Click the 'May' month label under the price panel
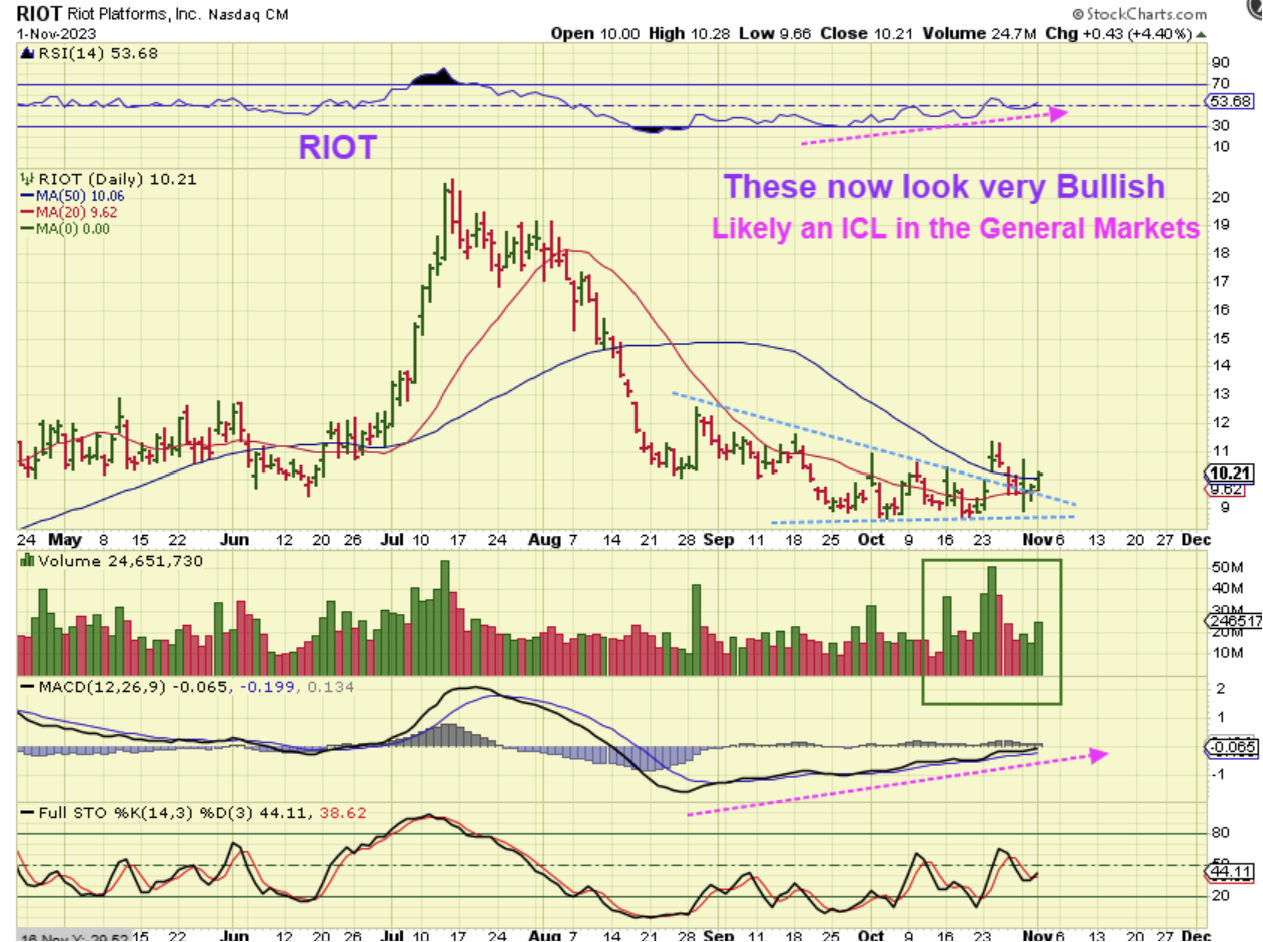Screen dimensions: 1263x942 63,539
